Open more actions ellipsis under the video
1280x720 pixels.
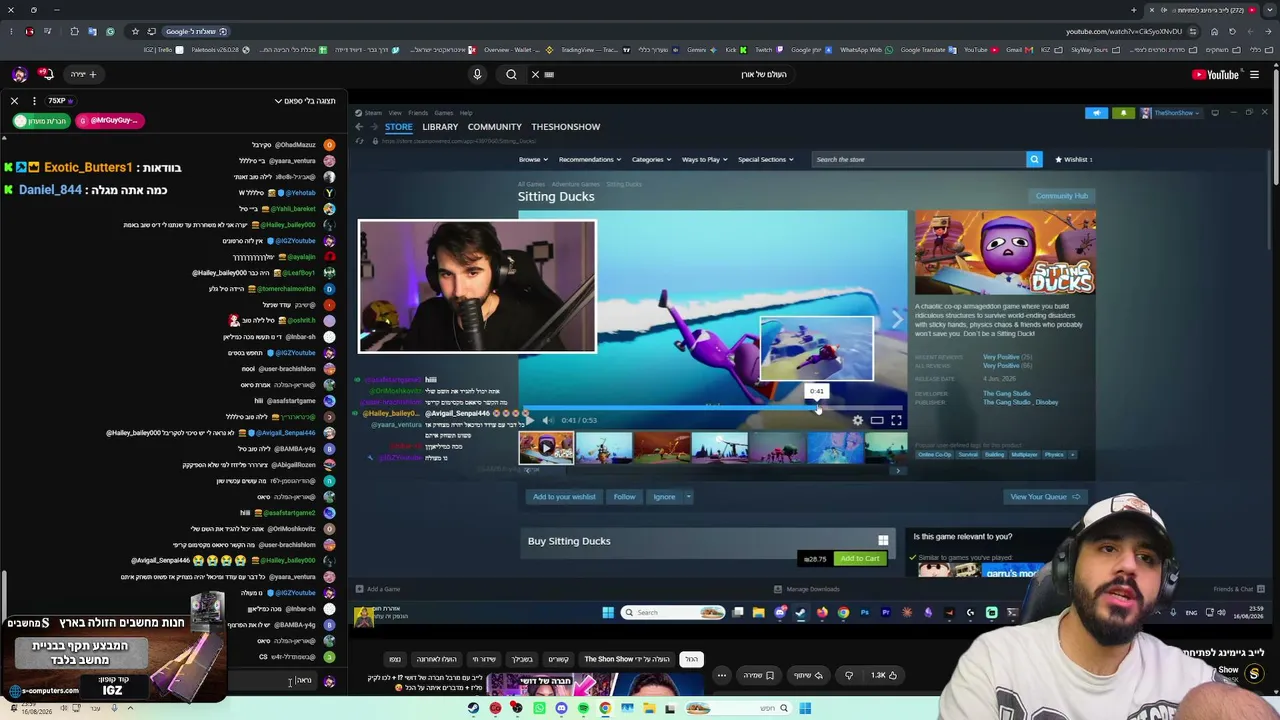(721, 675)
